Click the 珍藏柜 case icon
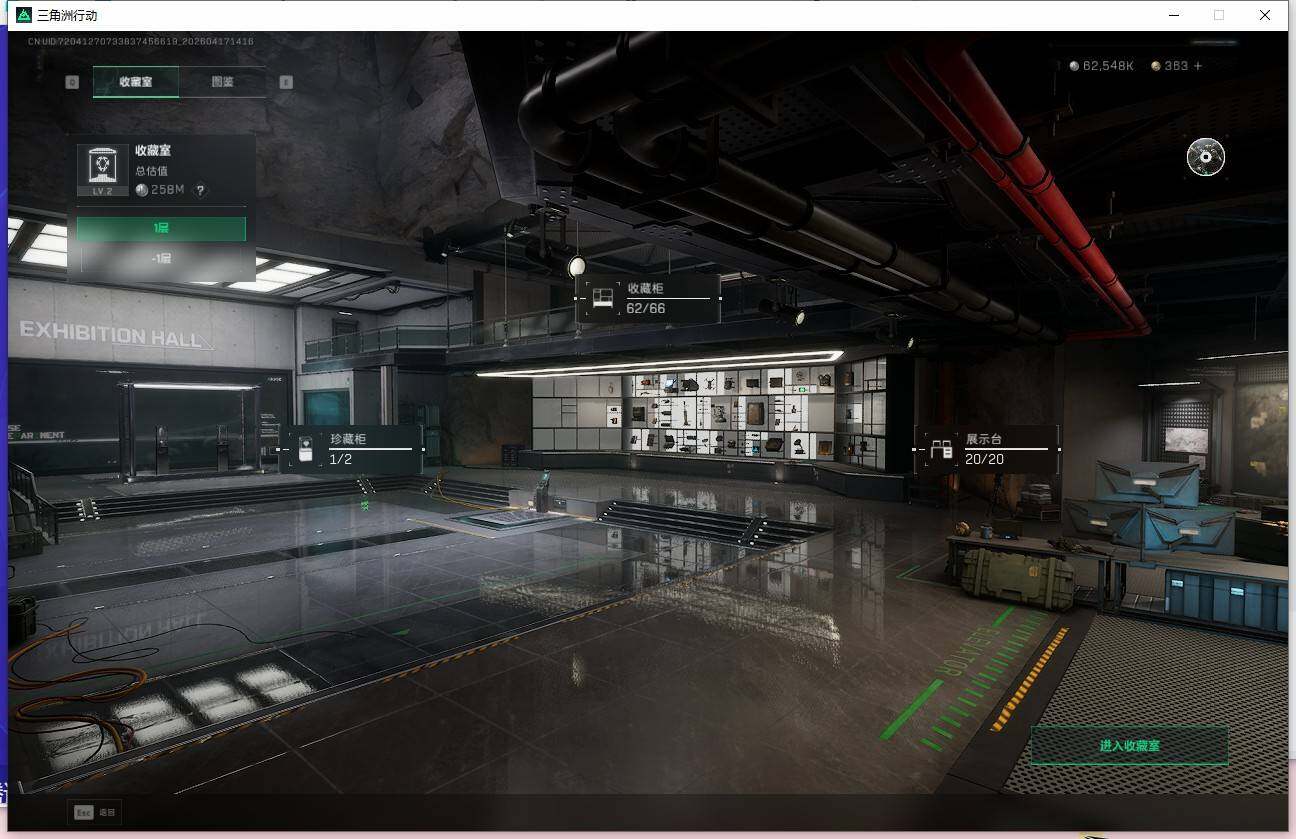1296x839 pixels. pos(306,449)
